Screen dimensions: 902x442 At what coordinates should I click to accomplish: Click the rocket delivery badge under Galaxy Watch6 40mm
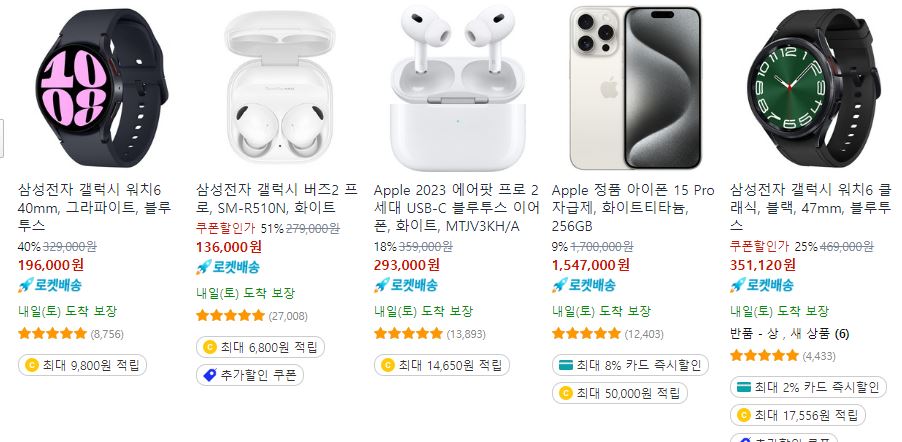click(x=50, y=284)
